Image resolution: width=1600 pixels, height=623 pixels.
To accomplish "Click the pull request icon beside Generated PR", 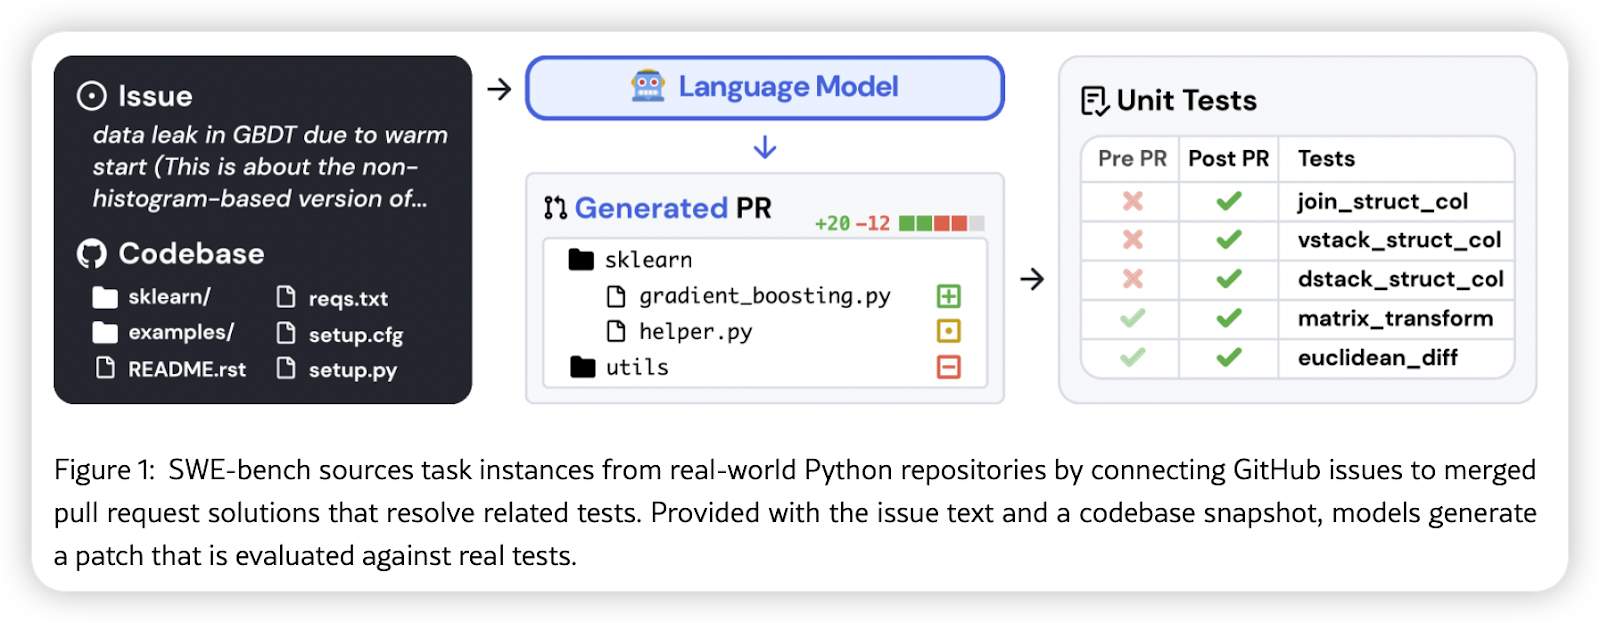I will (555, 208).
